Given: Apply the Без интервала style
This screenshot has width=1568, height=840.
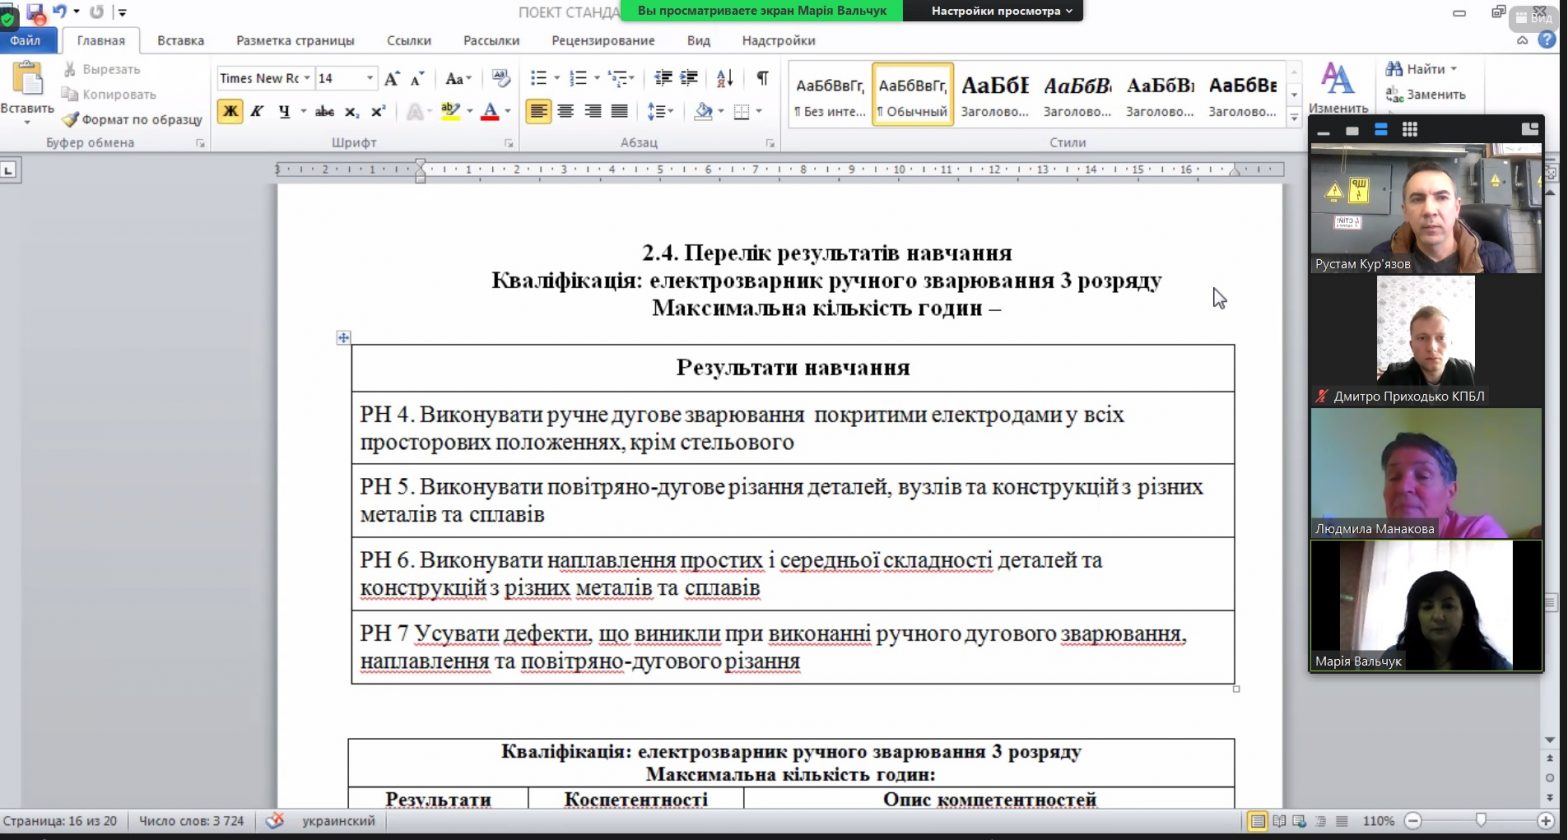Looking at the screenshot, I should [829, 94].
